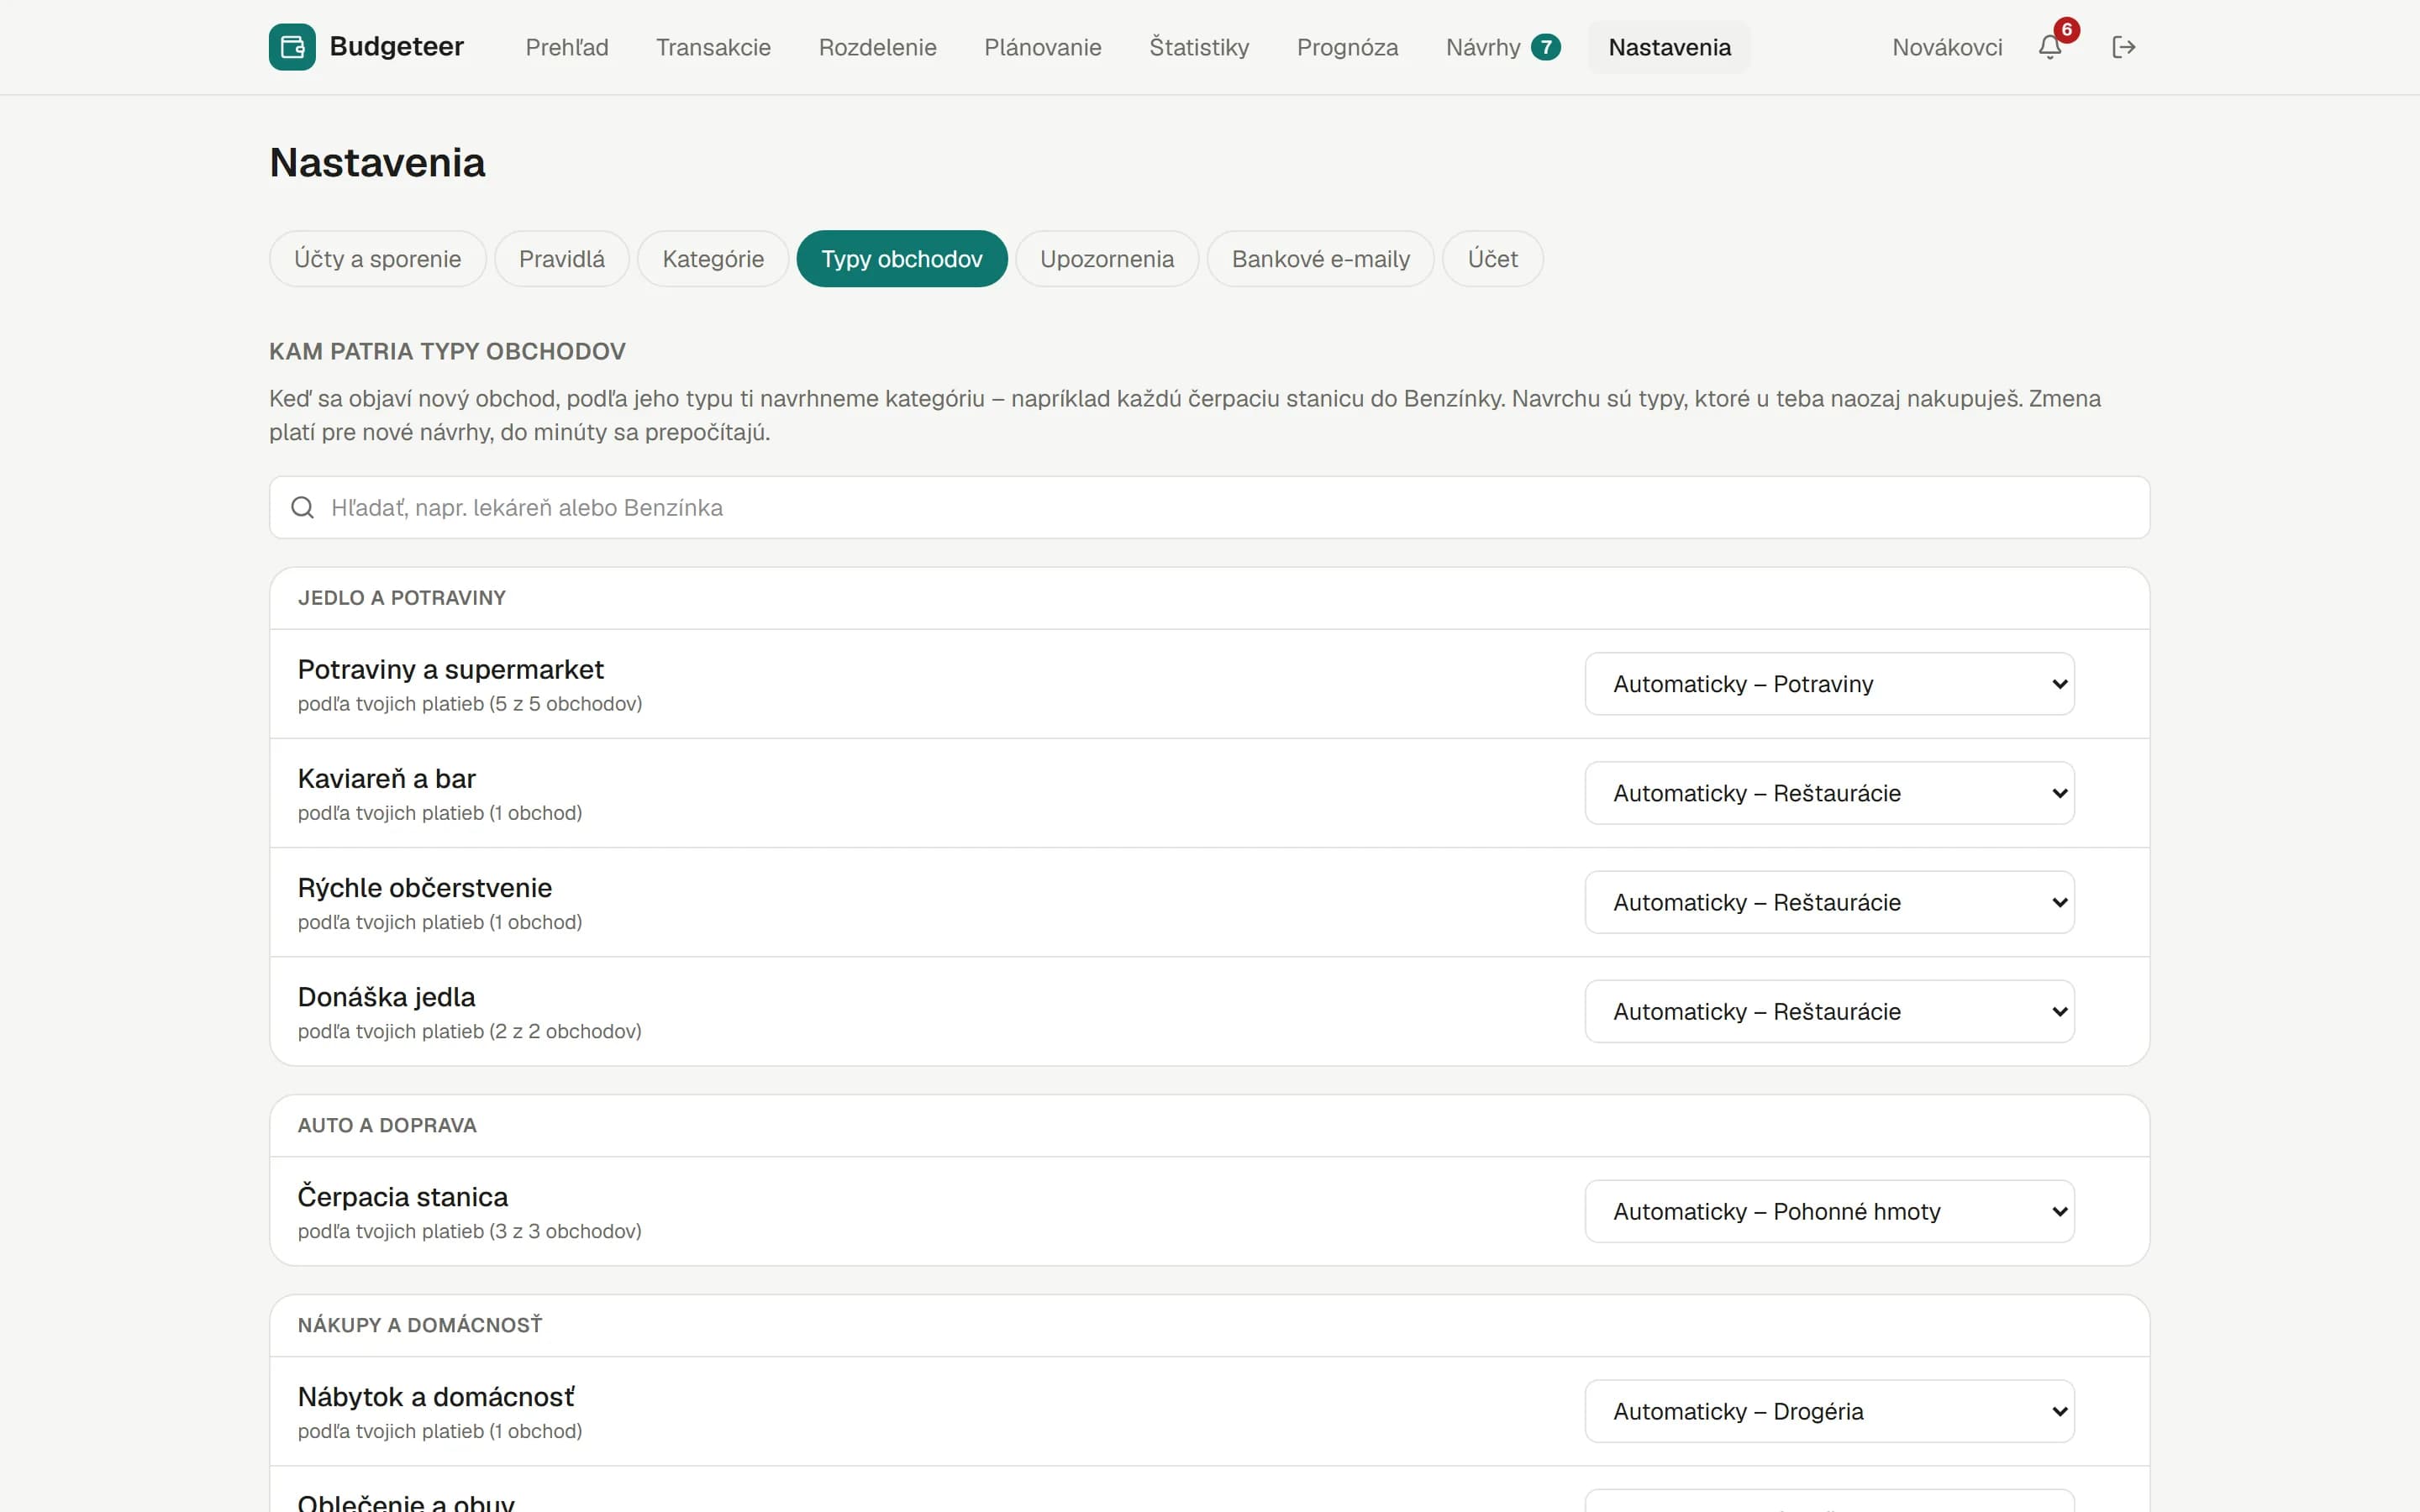This screenshot has width=2420, height=1512.
Task: Open the Rýchle občerstvenie dropdown
Action: coord(1829,902)
